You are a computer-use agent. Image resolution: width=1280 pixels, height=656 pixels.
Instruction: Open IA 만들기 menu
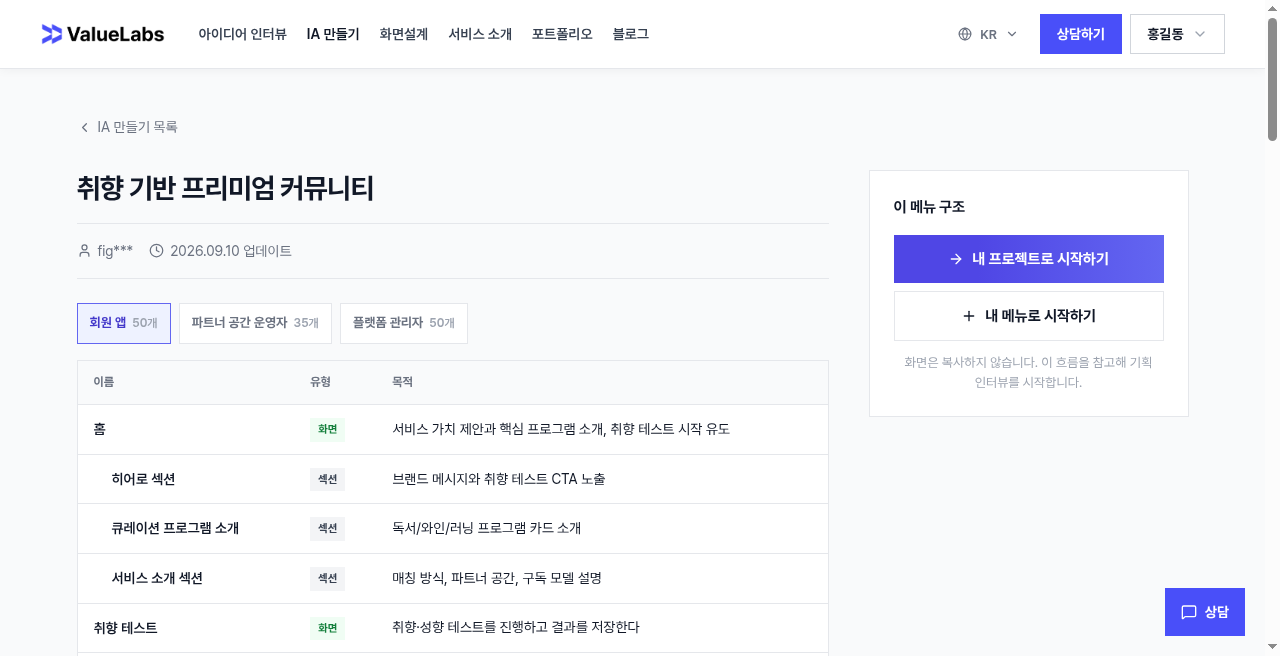(x=333, y=34)
